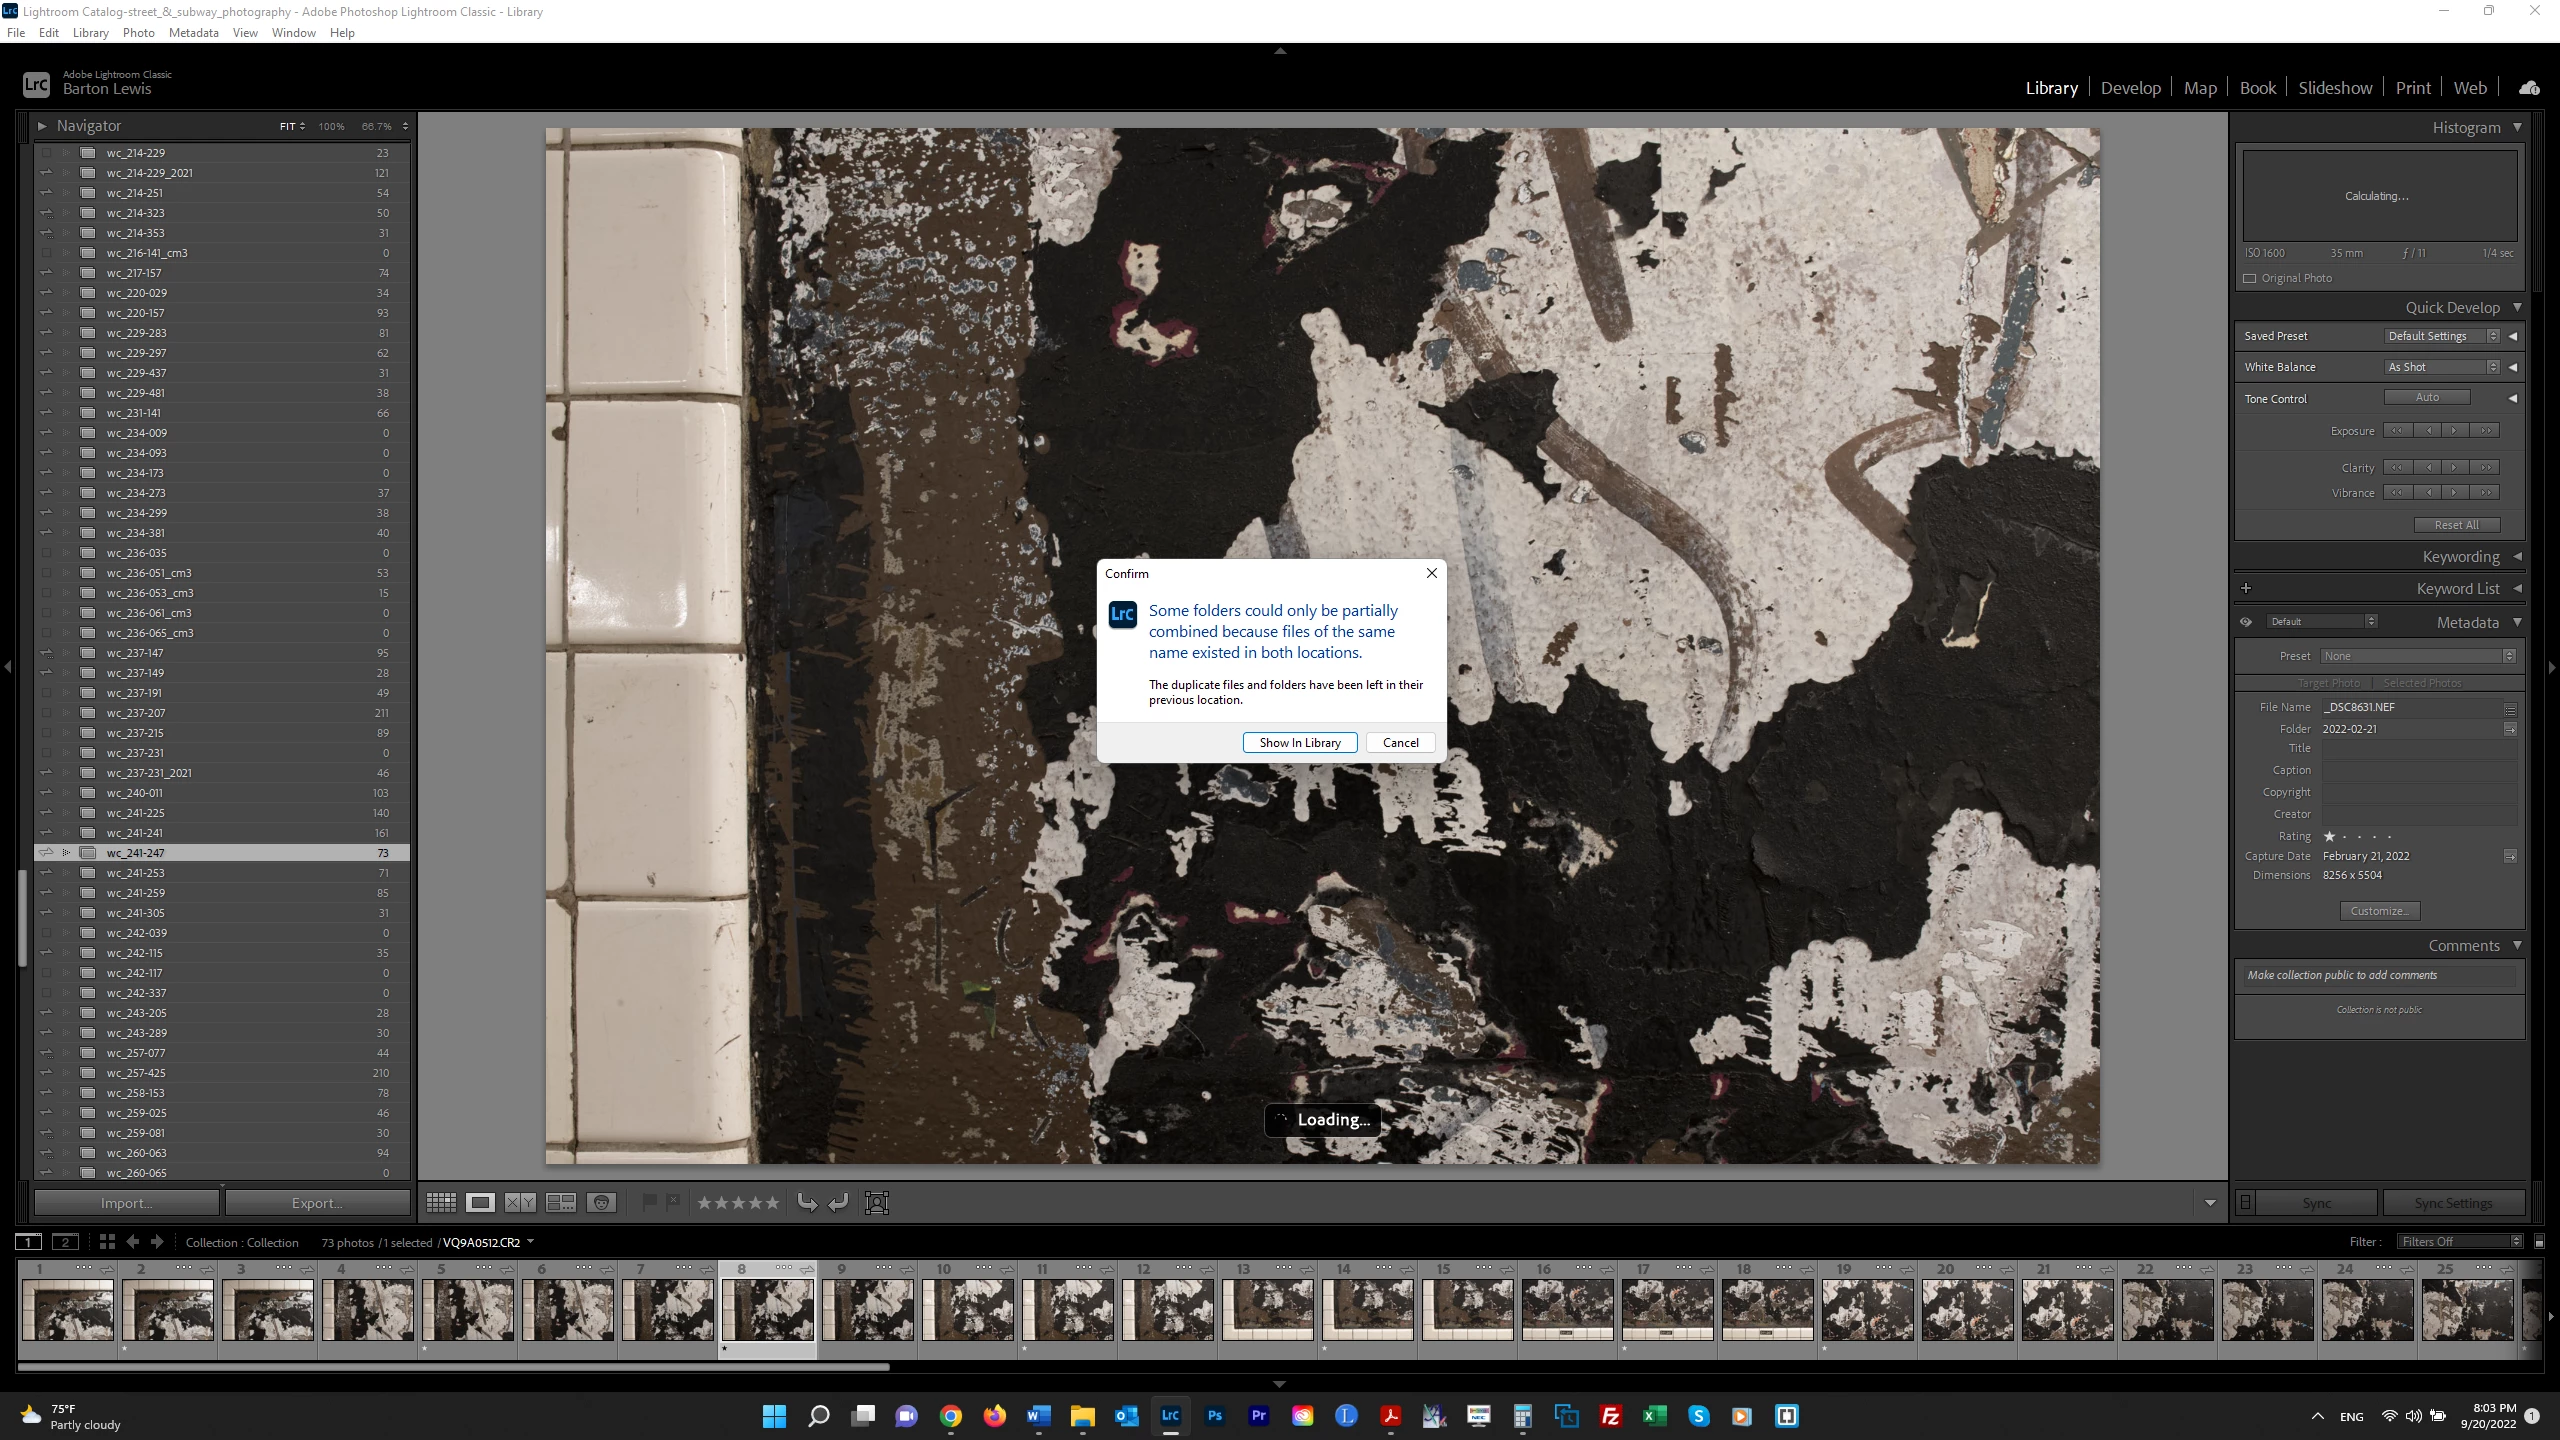Viewport: 2560px width, 1440px height.
Task: Switch to the Develop module
Action: 2130,88
